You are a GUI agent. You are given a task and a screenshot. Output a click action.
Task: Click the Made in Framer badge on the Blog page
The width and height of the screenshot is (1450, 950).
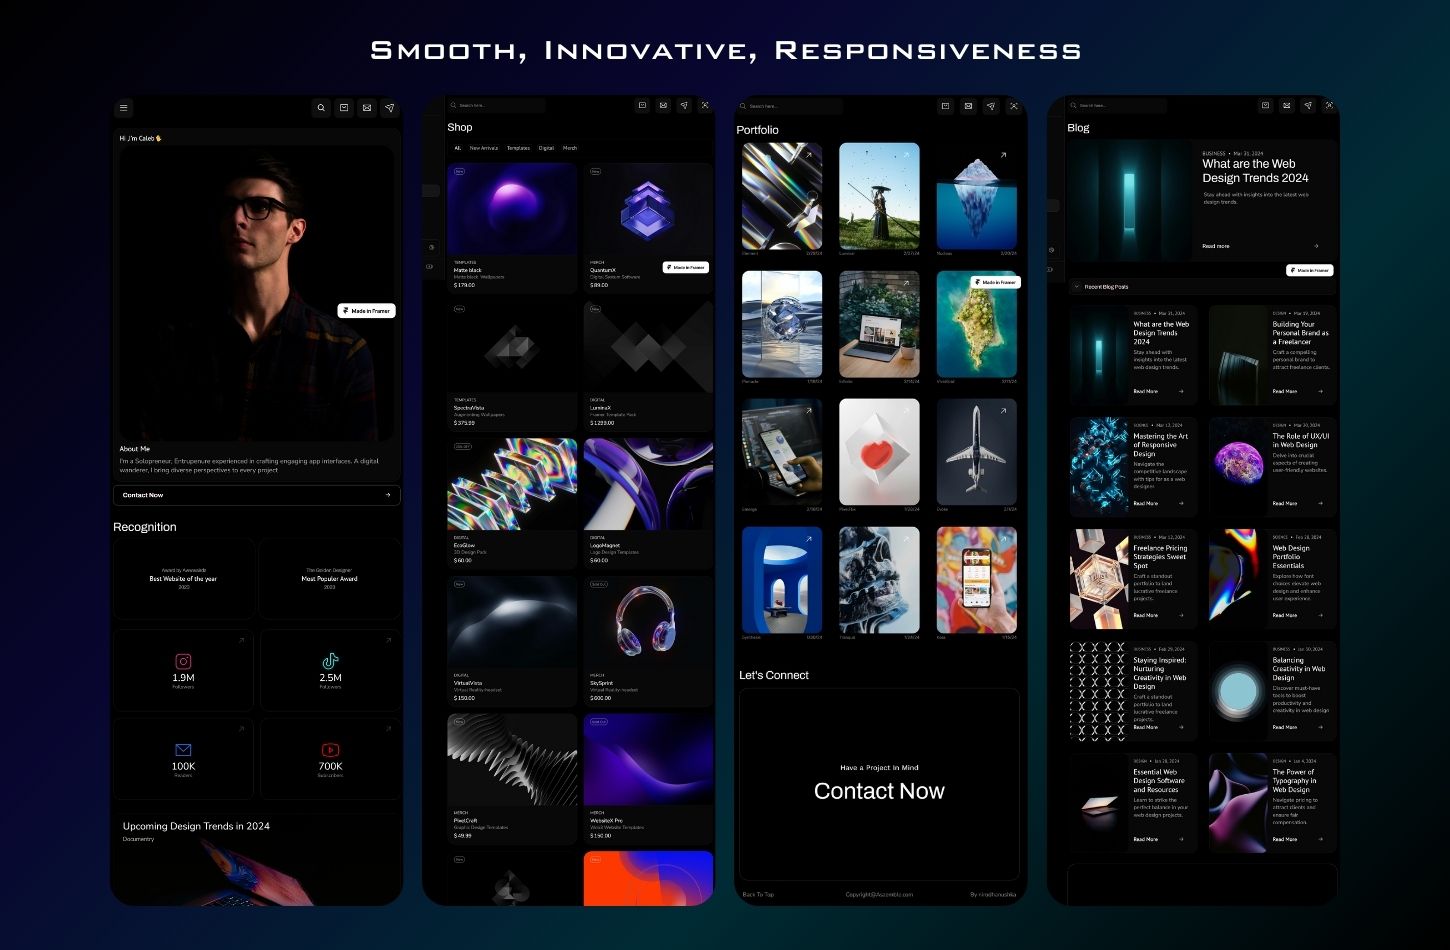click(1309, 270)
